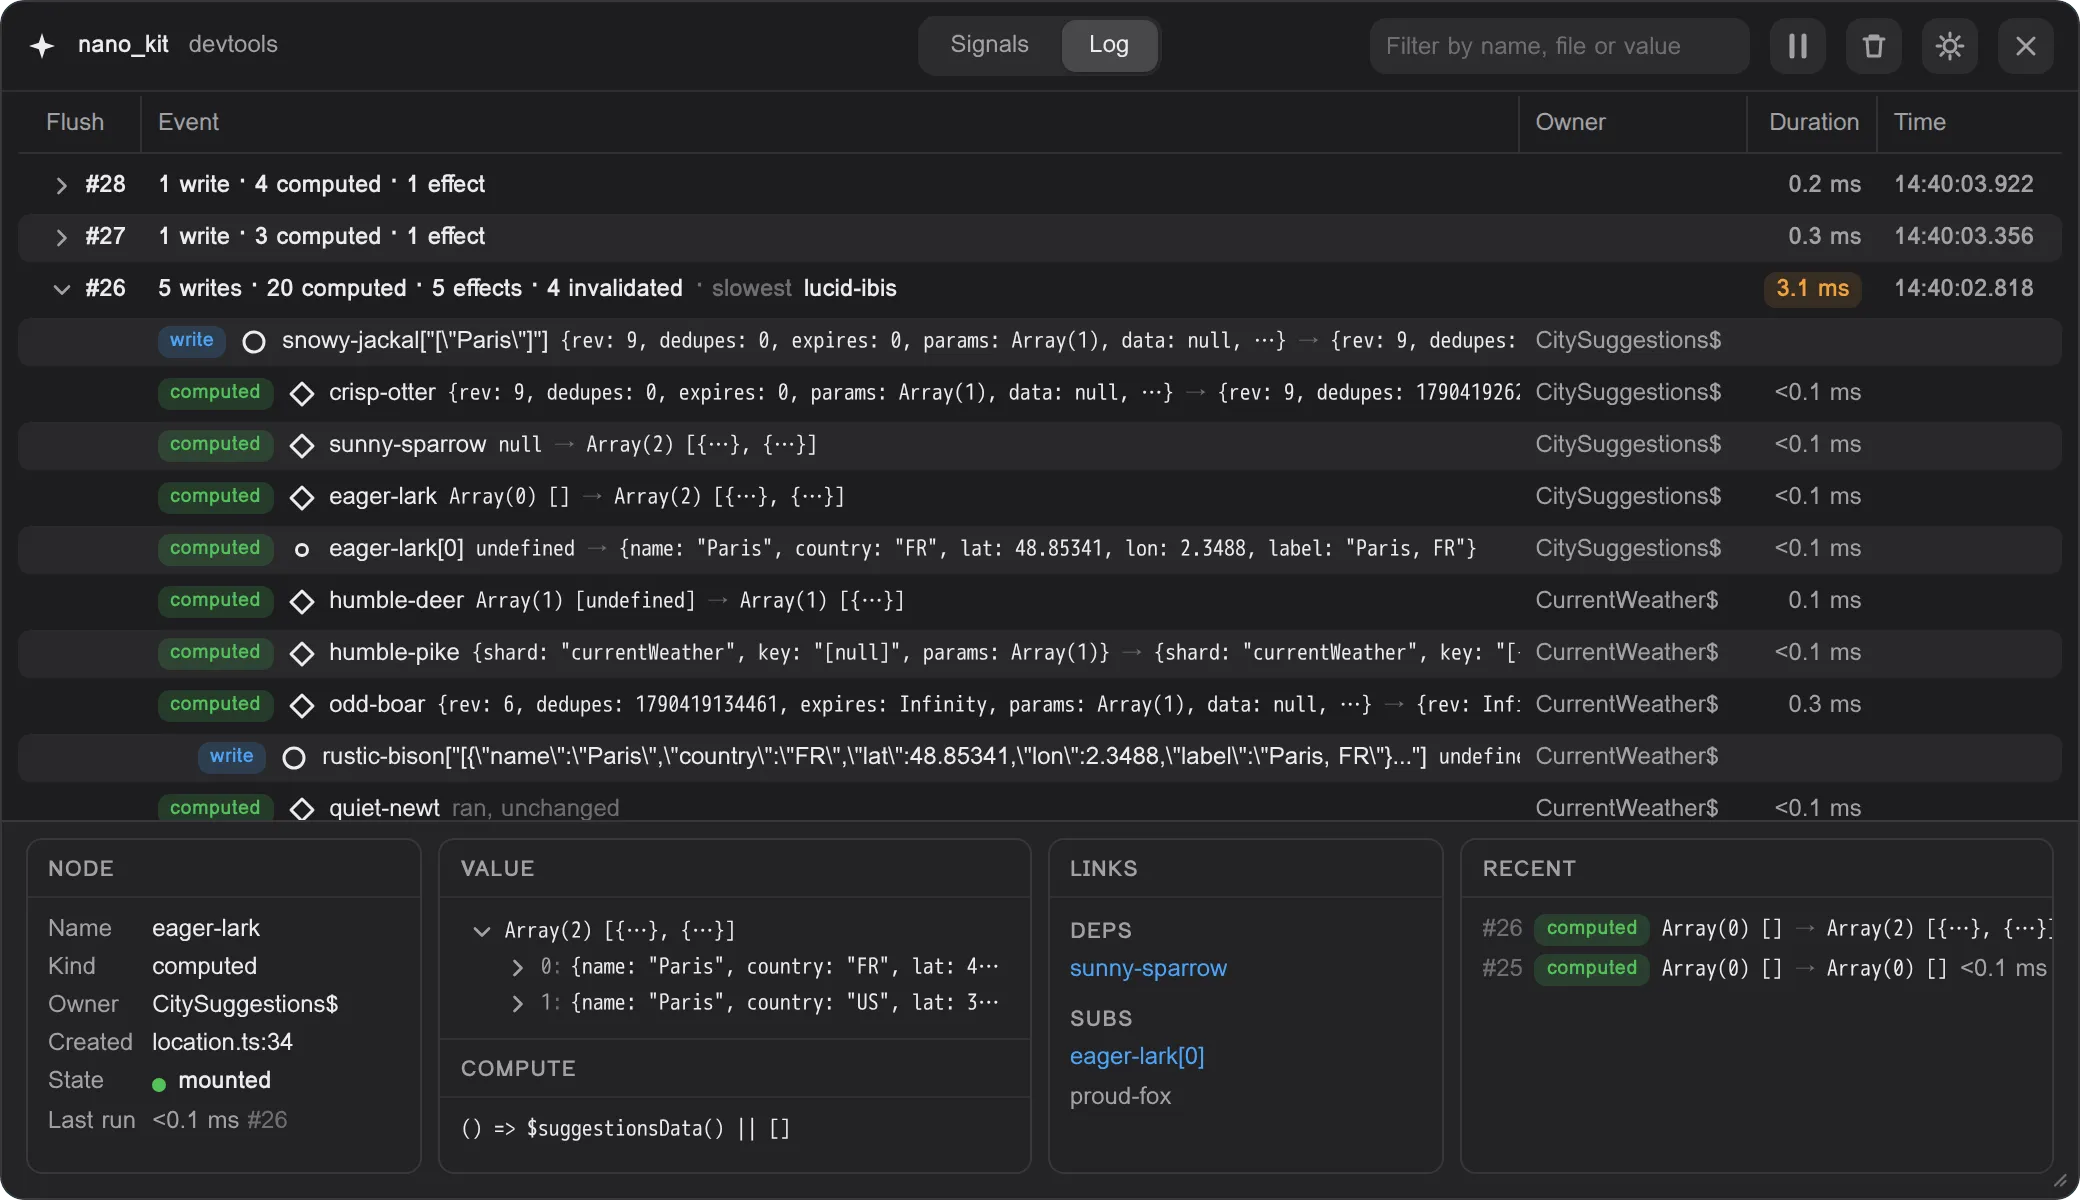This screenshot has height=1200, width=2080.
Task: Click the write badge on snowy-jackal row
Action: (191, 340)
